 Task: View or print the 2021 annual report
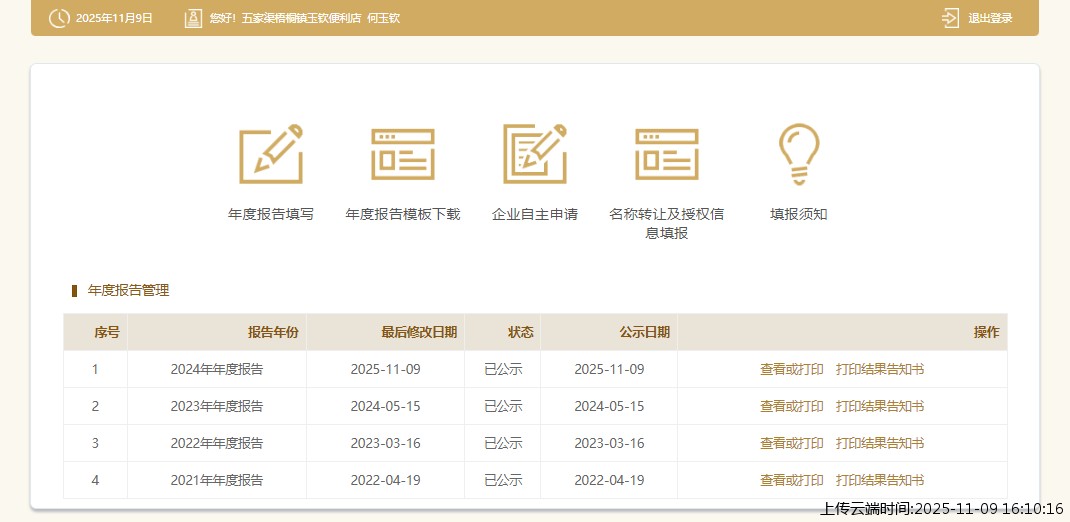coord(791,480)
